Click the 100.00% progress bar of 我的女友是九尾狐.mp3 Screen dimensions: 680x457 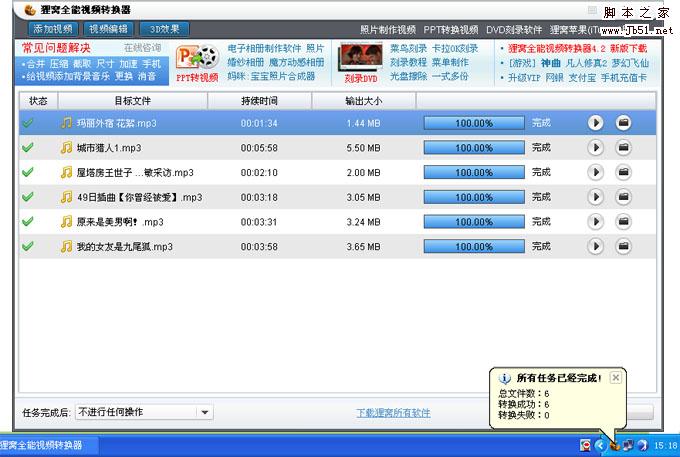[474, 246]
